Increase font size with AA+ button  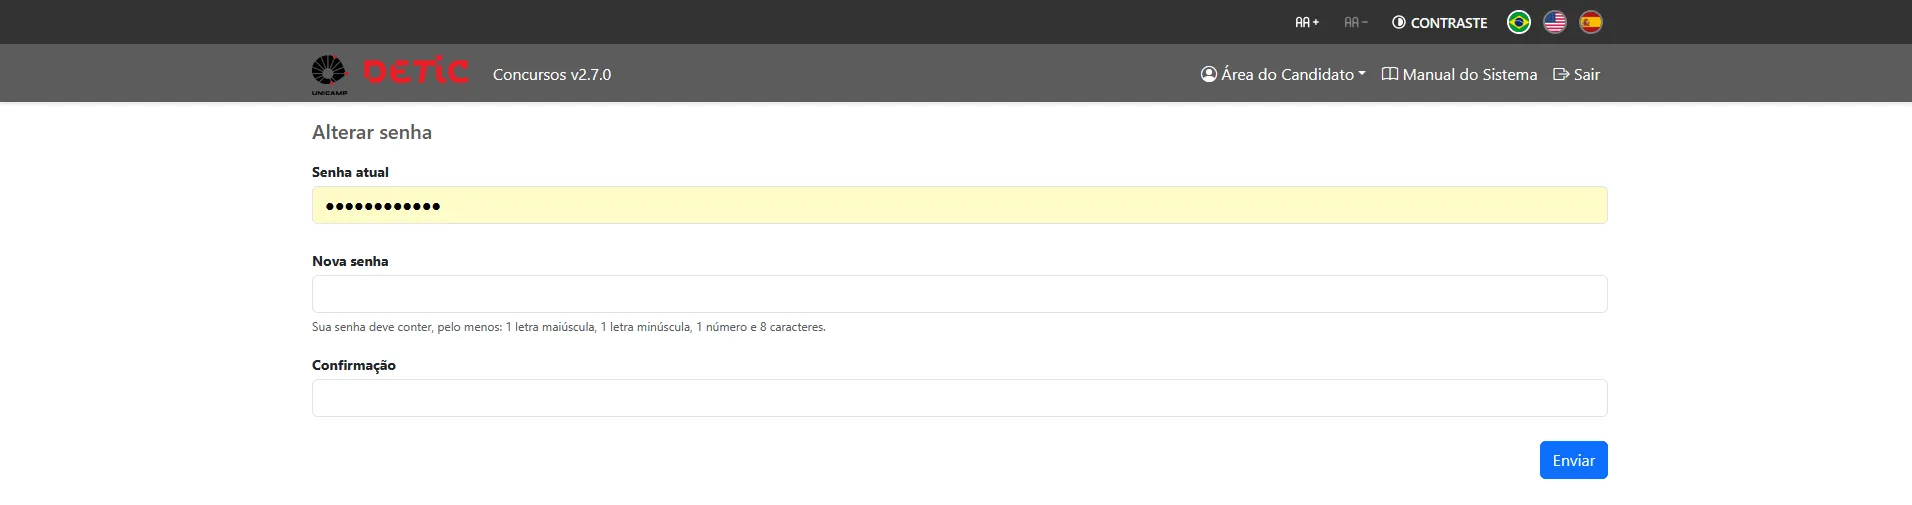click(x=1307, y=22)
